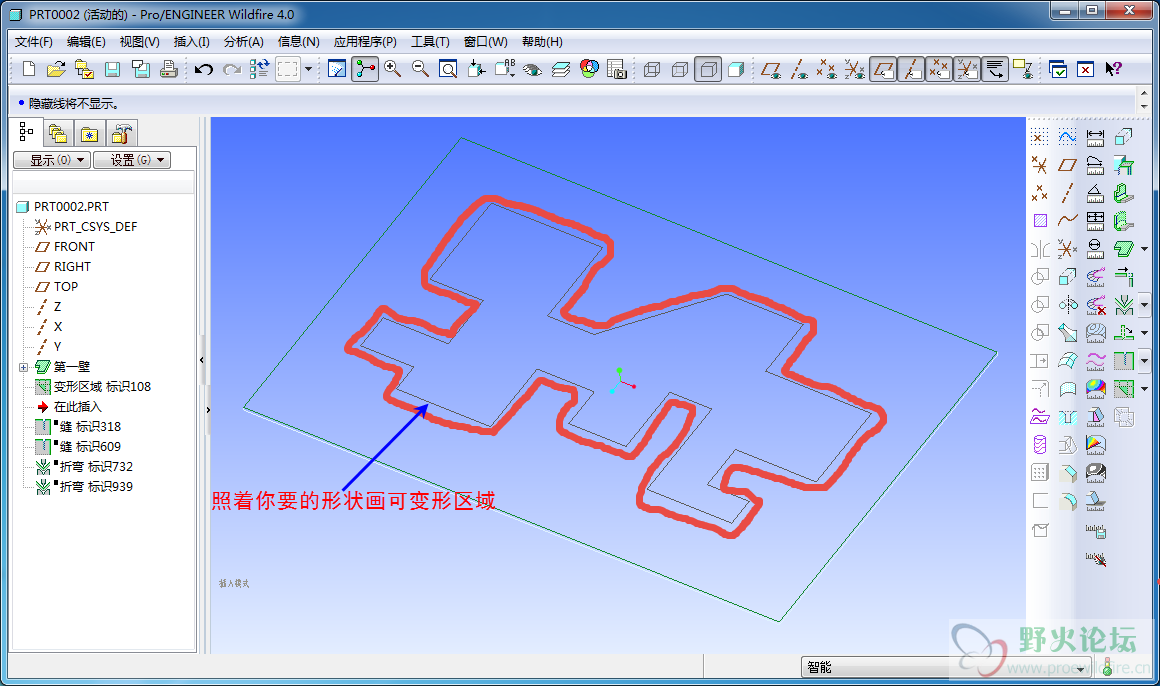Open the color appearance palette

(589, 70)
